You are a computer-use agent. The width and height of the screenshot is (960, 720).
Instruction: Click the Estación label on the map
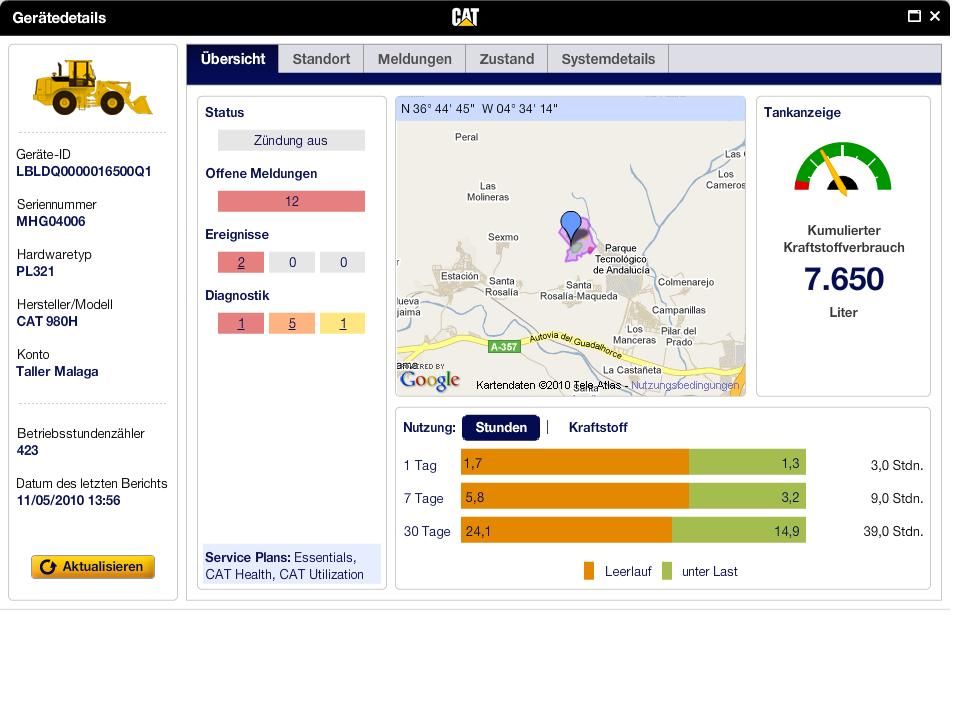(x=460, y=276)
